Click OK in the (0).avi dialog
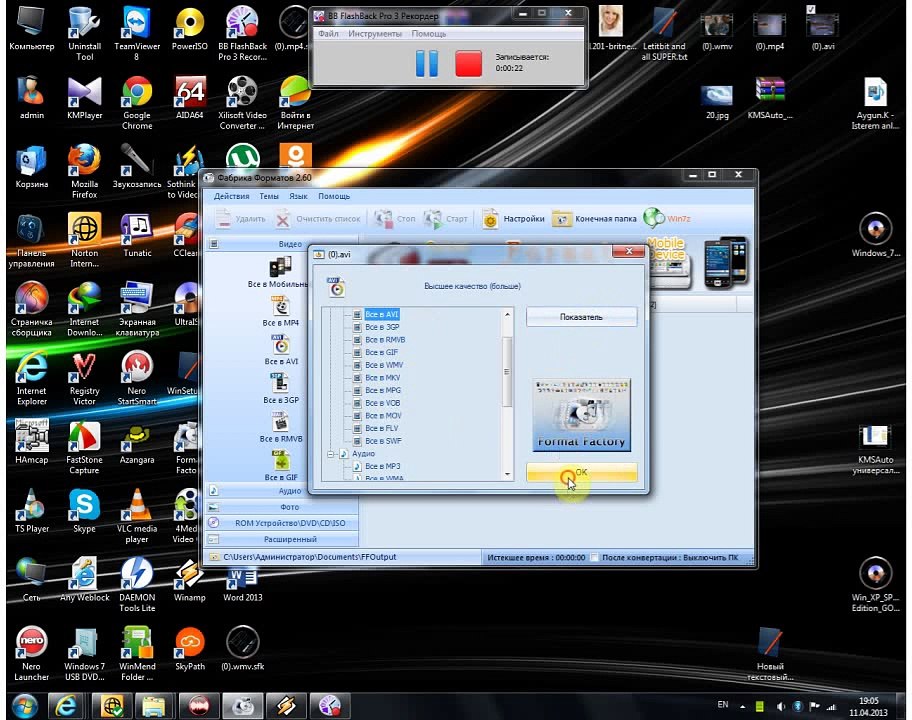912x720 pixels. click(x=582, y=472)
